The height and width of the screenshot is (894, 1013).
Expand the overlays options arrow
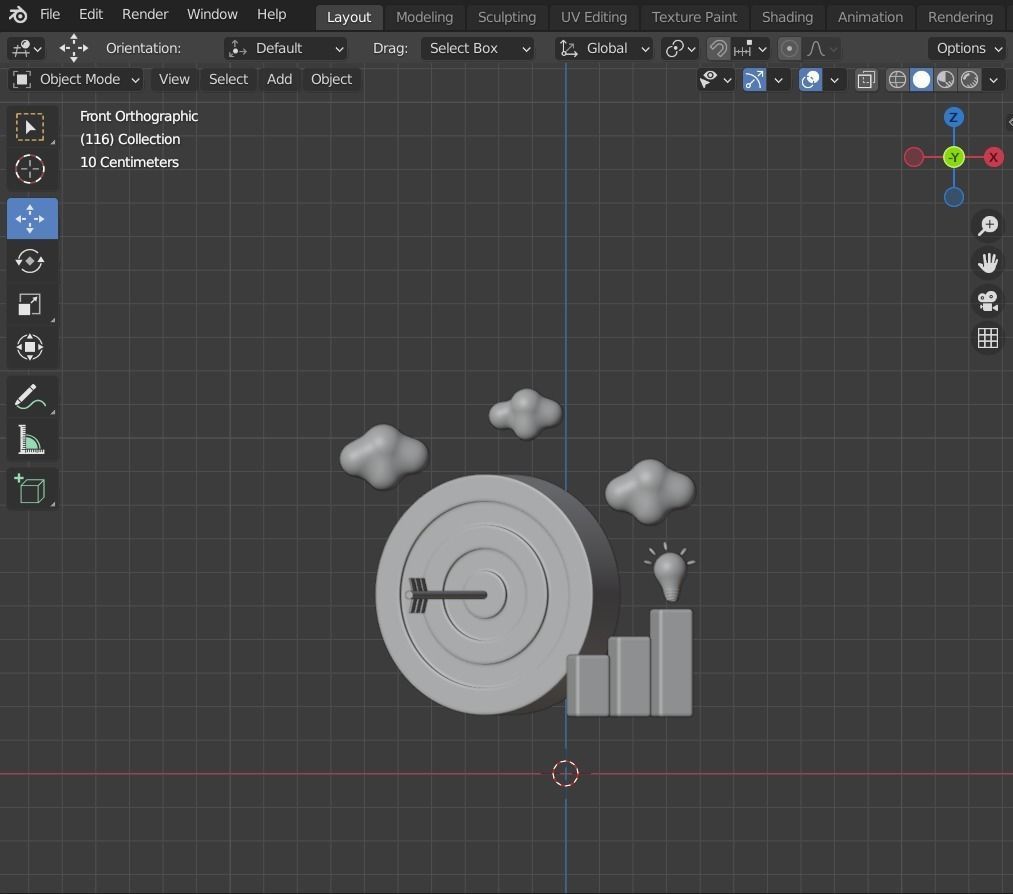834,80
